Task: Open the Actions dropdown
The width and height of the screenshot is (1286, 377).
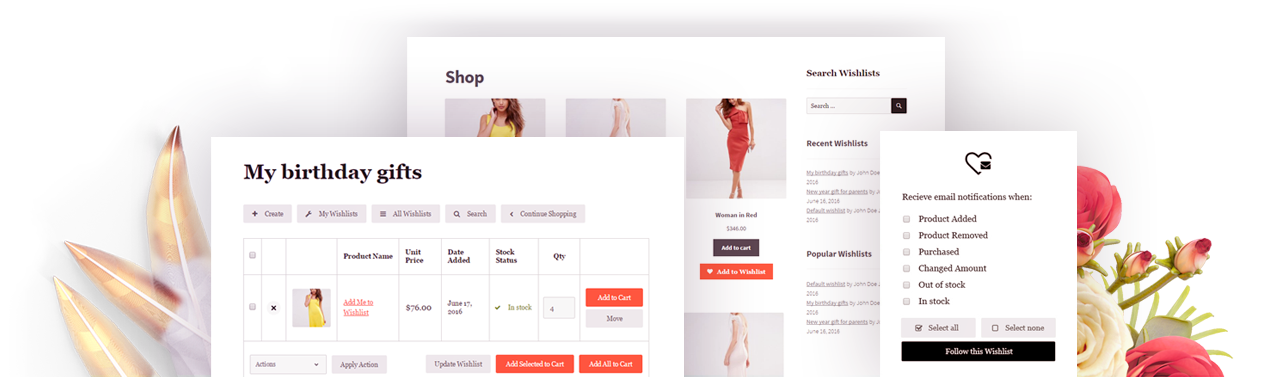Action: [288, 364]
